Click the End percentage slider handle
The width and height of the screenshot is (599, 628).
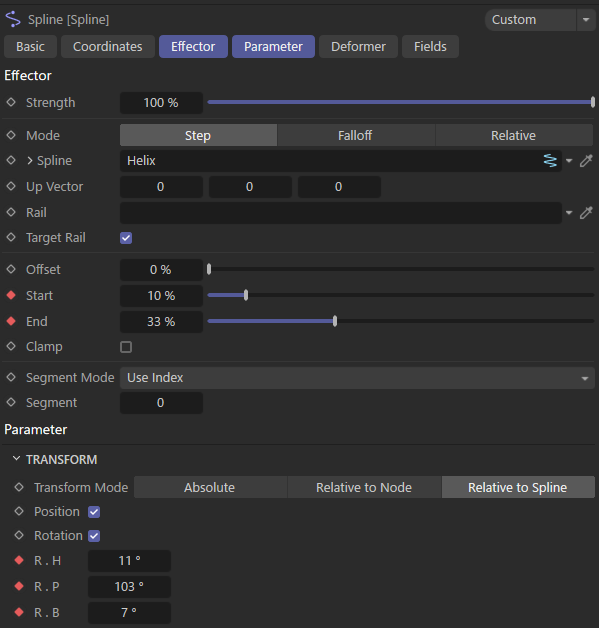click(335, 321)
